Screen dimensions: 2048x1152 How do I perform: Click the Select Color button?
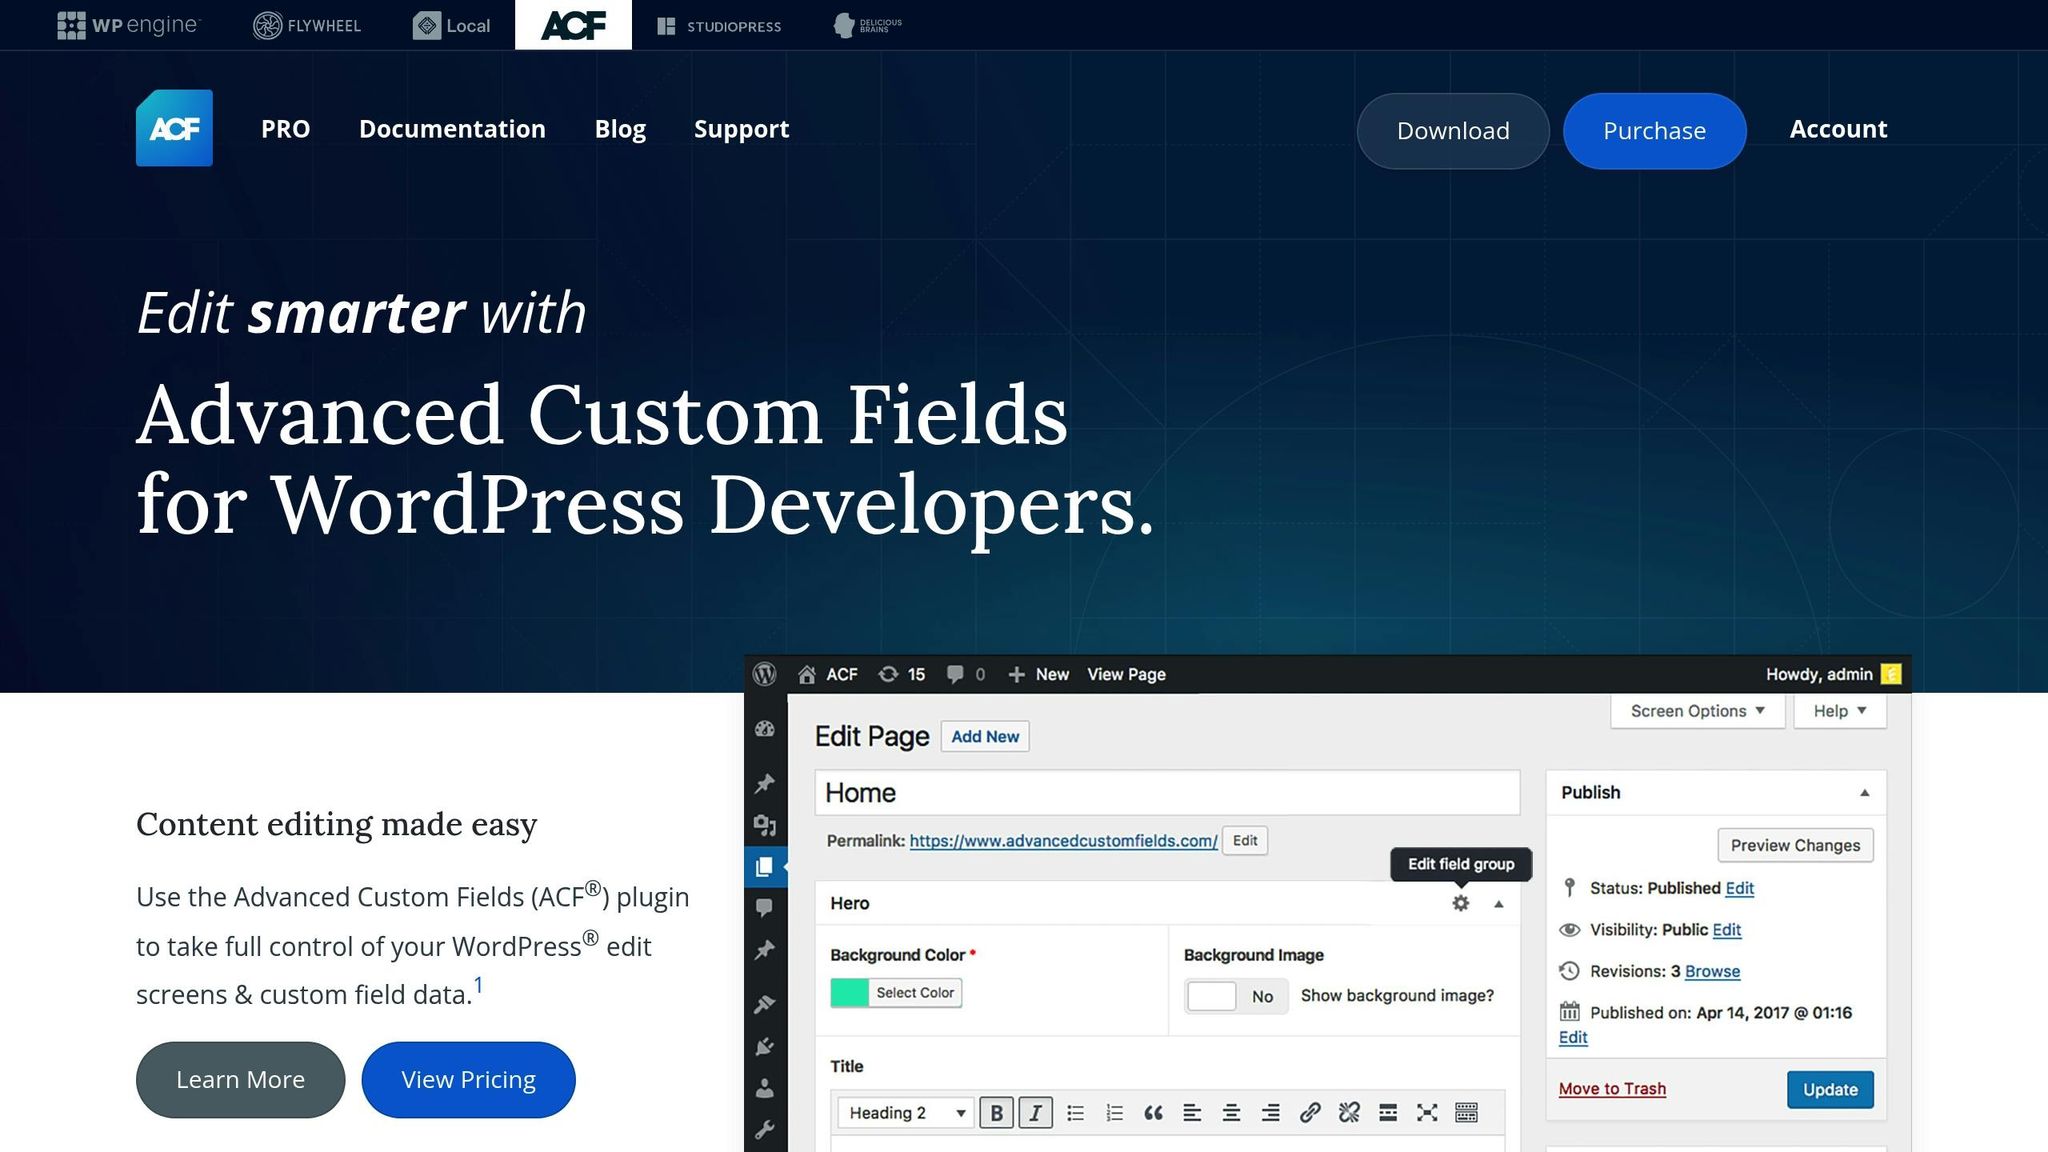(x=915, y=993)
